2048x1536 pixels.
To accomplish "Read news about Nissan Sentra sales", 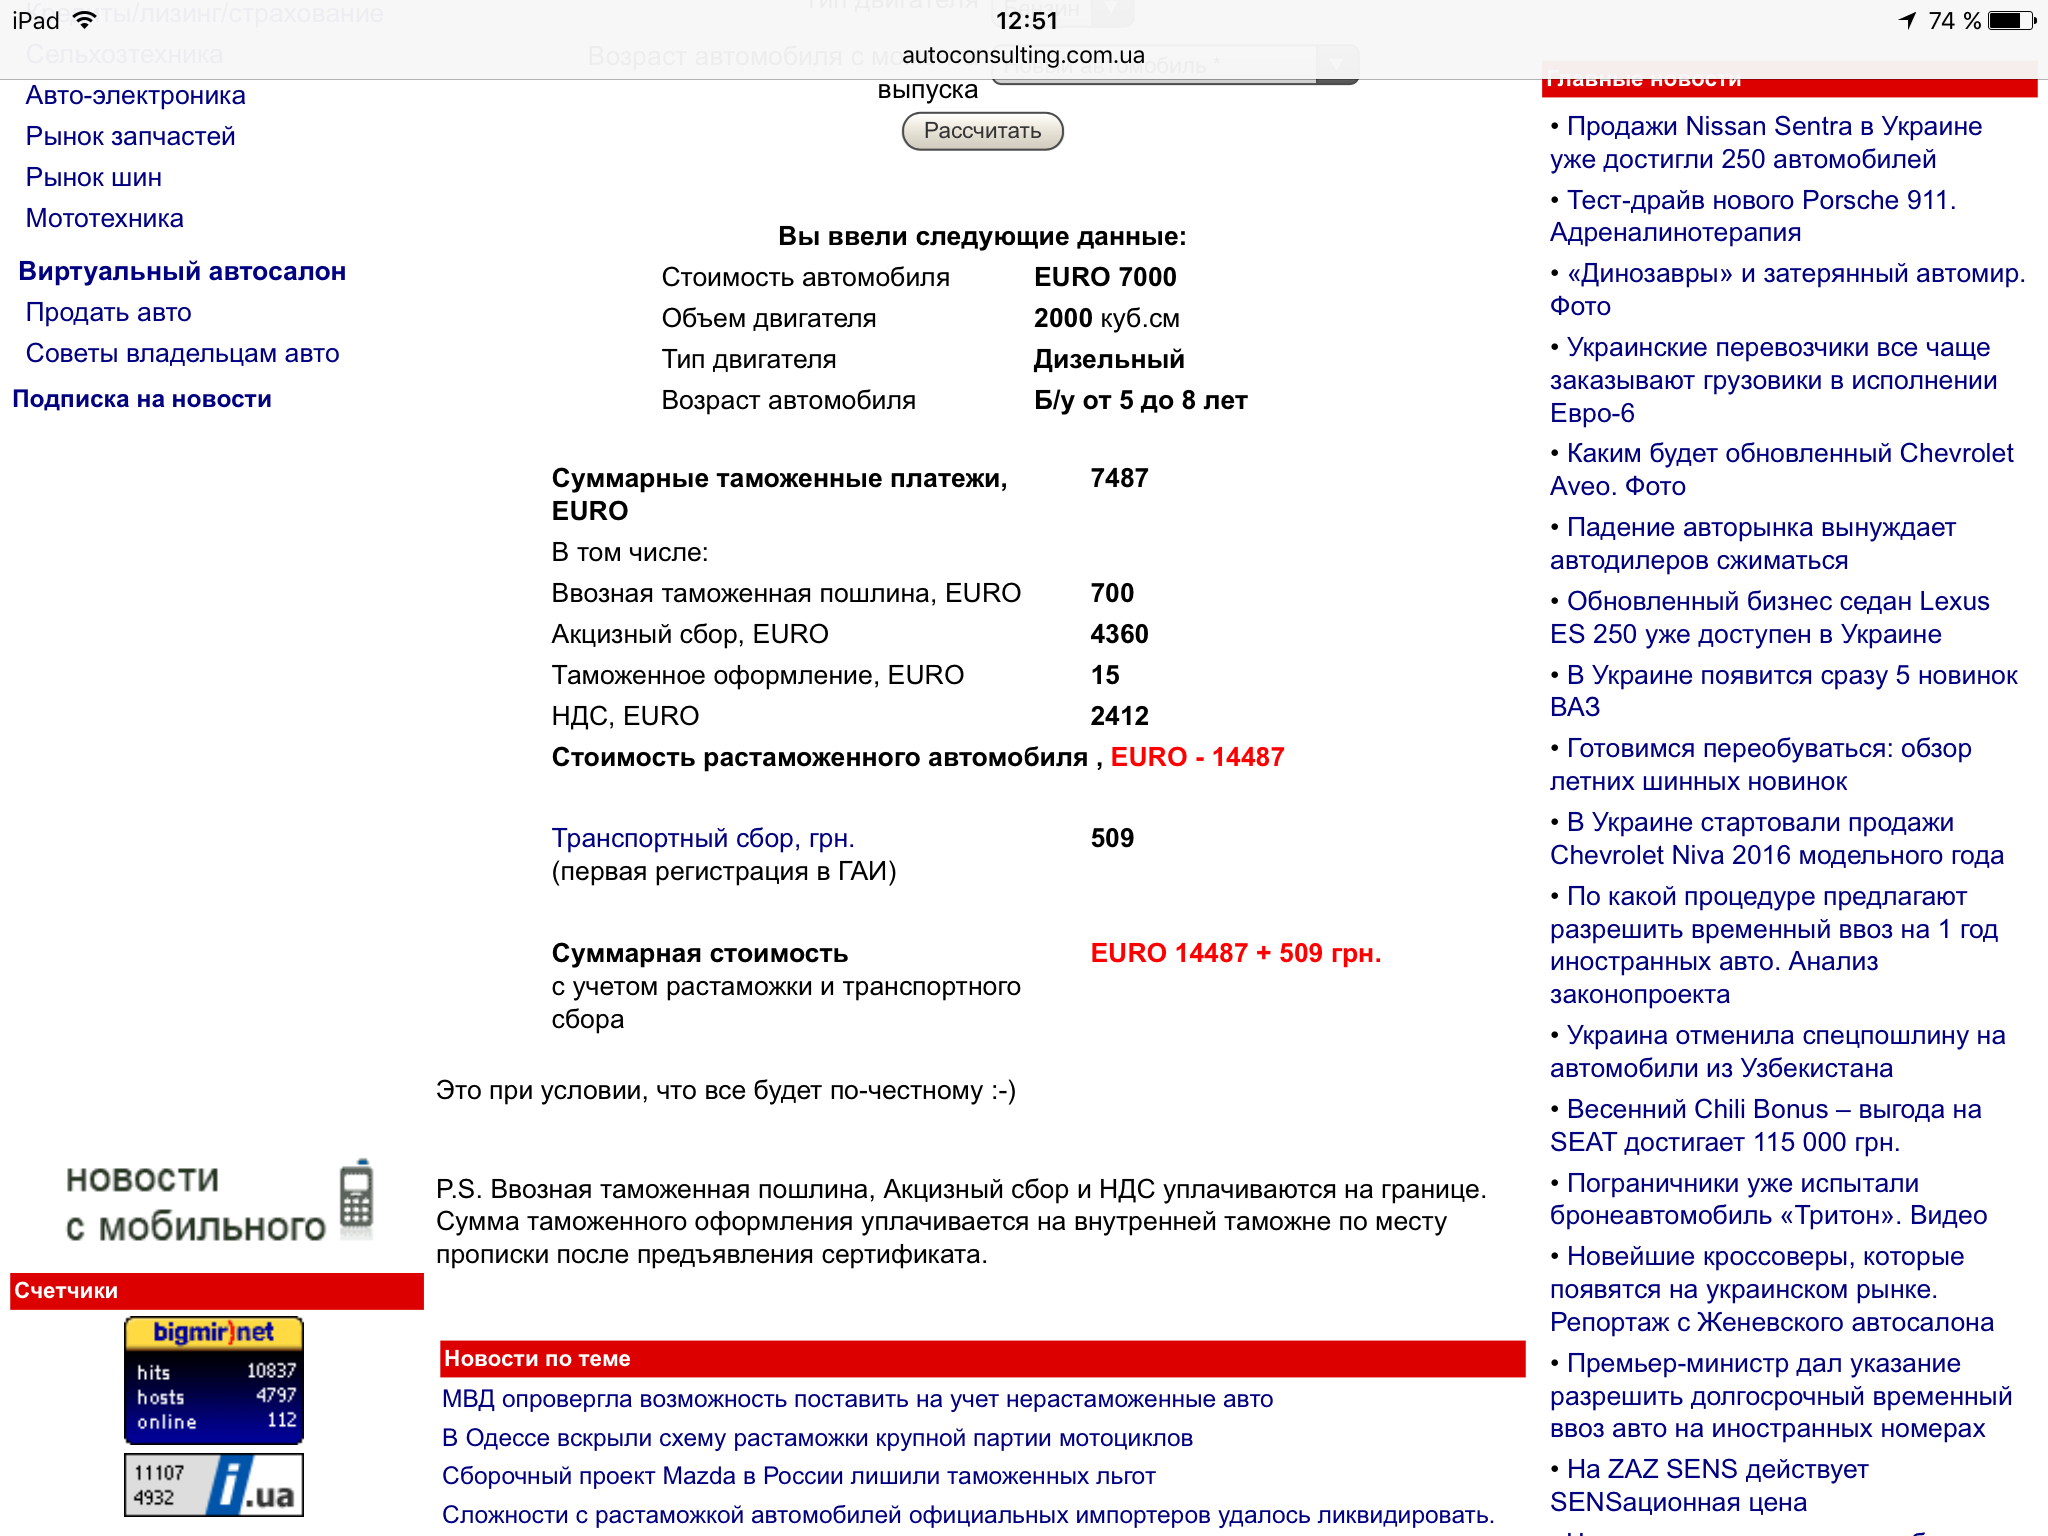I will tap(1766, 143).
